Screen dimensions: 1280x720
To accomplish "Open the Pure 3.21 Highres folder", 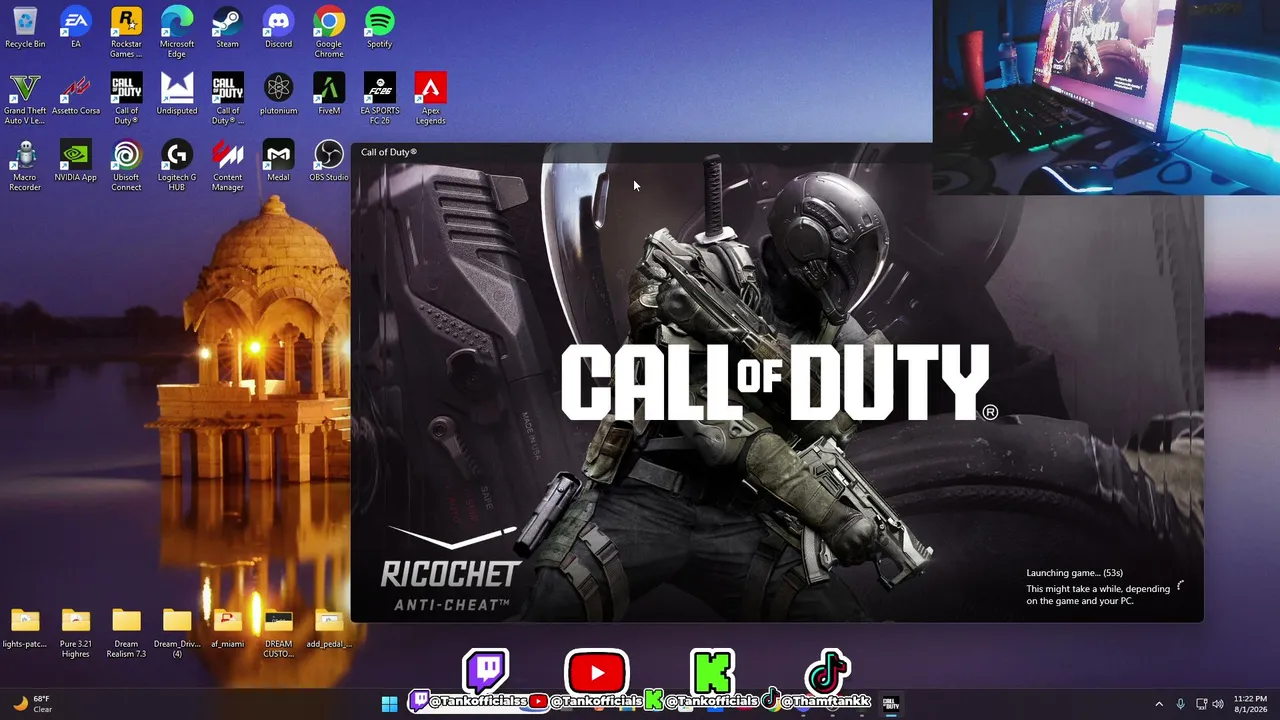I will coord(76,633).
